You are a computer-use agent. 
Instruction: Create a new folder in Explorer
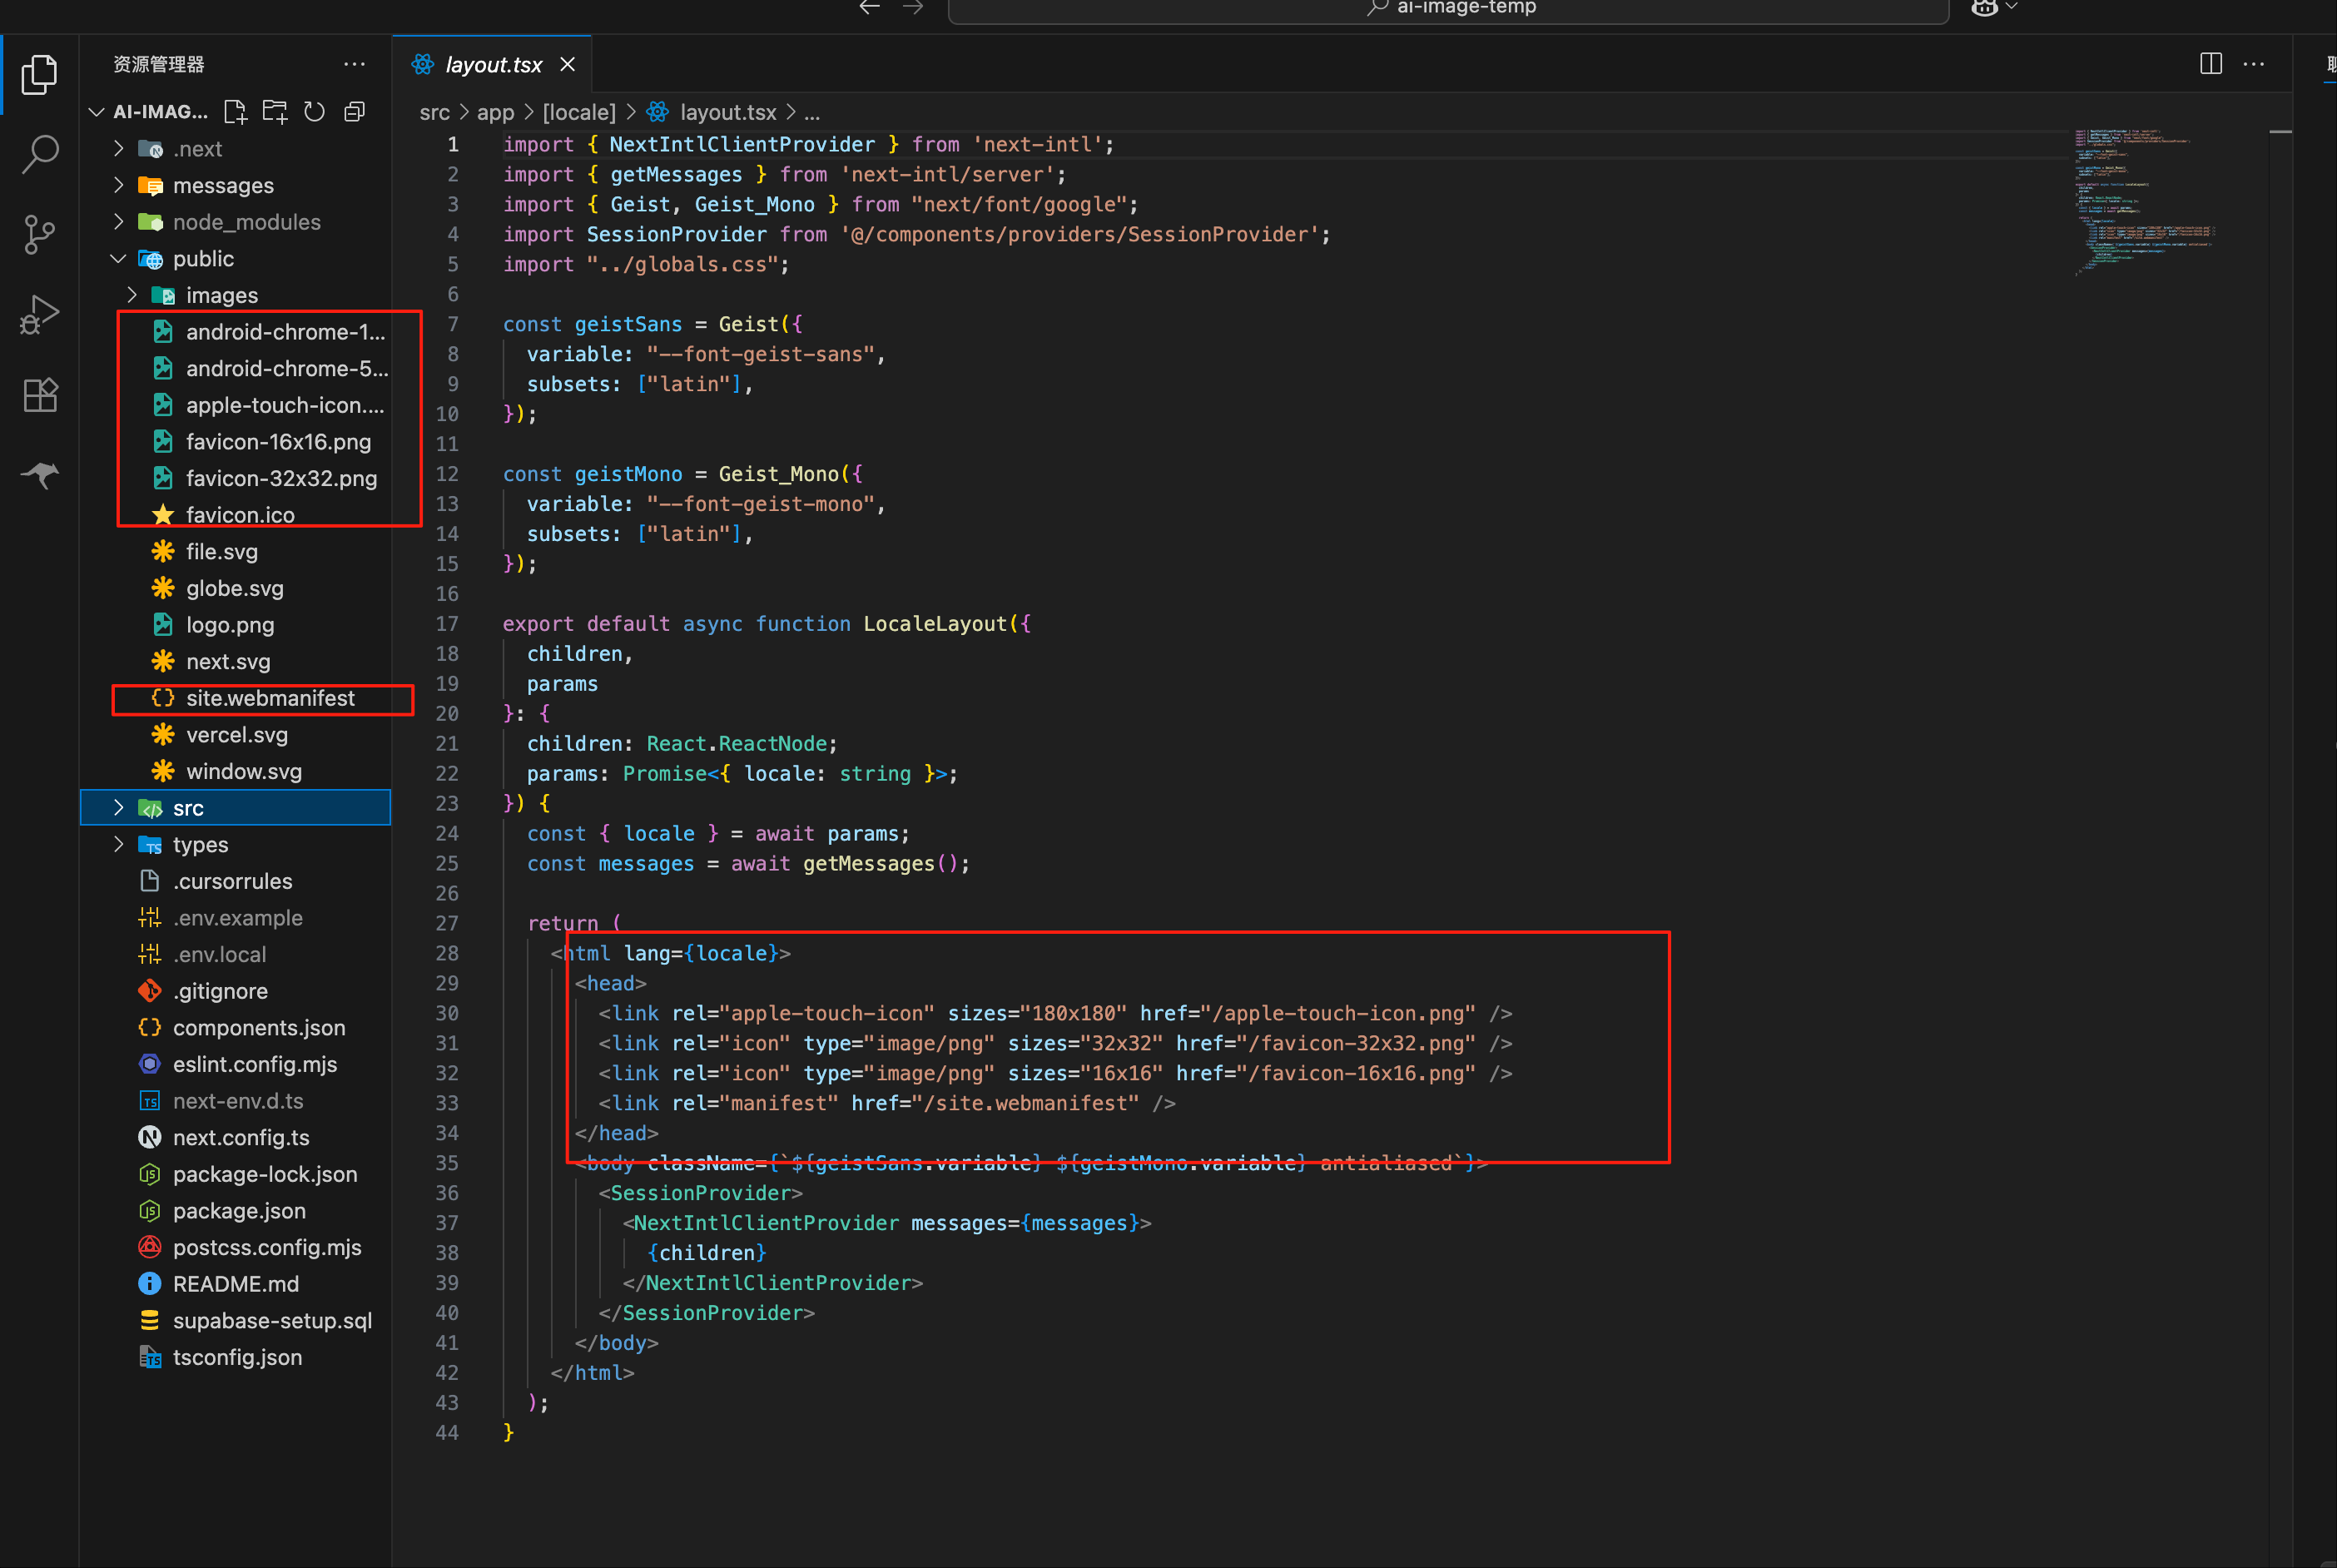pyautogui.click(x=275, y=111)
